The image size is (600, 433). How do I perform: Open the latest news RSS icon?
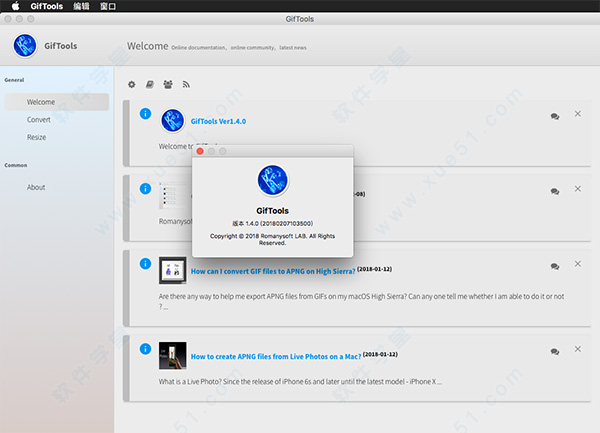pyautogui.click(x=186, y=84)
